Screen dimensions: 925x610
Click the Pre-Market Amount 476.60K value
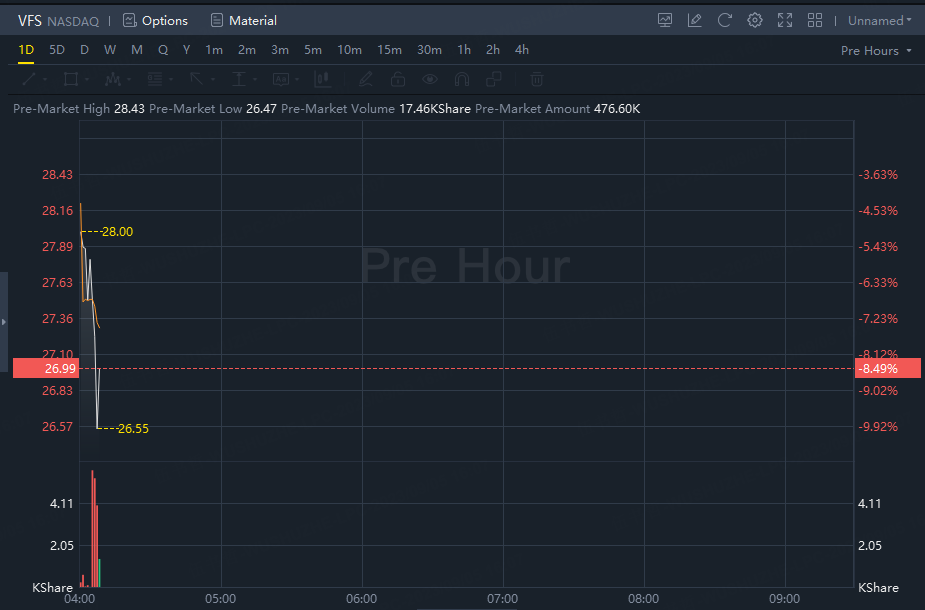(x=617, y=109)
